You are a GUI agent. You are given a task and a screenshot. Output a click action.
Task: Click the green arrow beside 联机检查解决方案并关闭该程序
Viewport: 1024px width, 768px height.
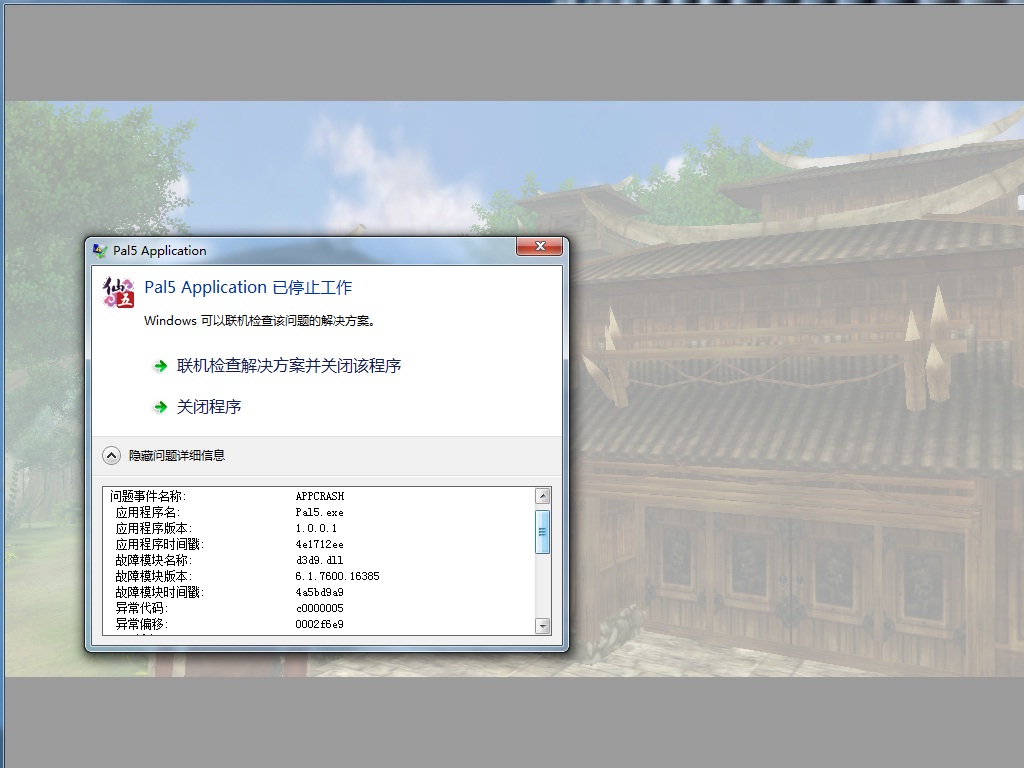point(160,367)
